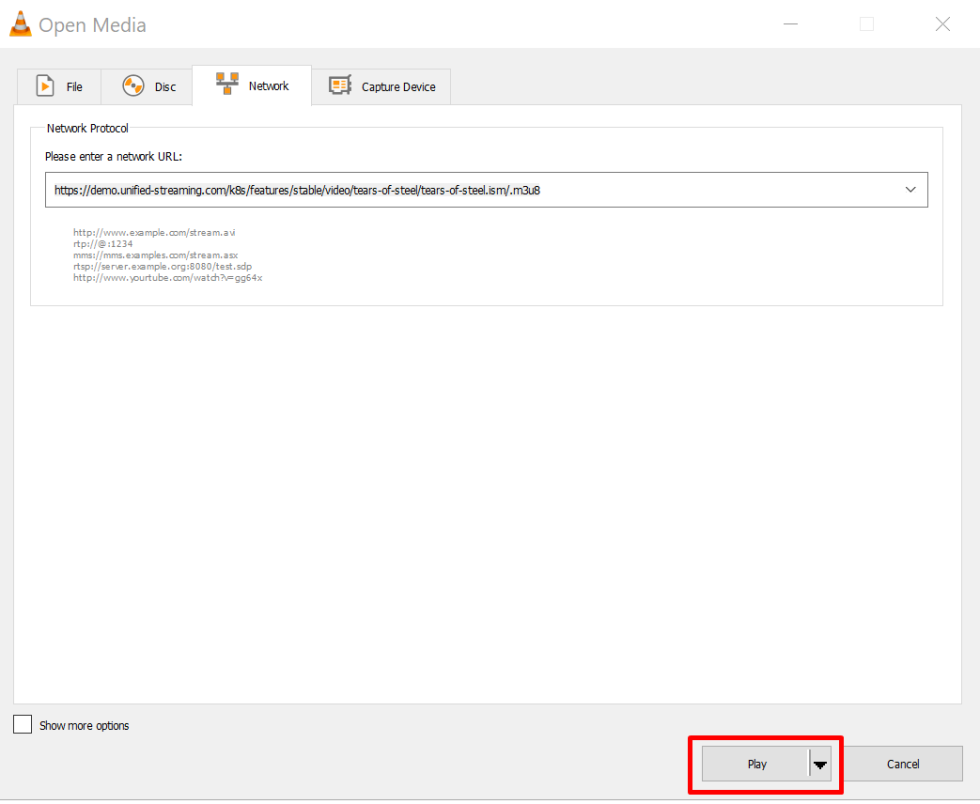980x804 pixels.
Task: Enable the Show more options checkbox
Action: [x=22, y=725]
